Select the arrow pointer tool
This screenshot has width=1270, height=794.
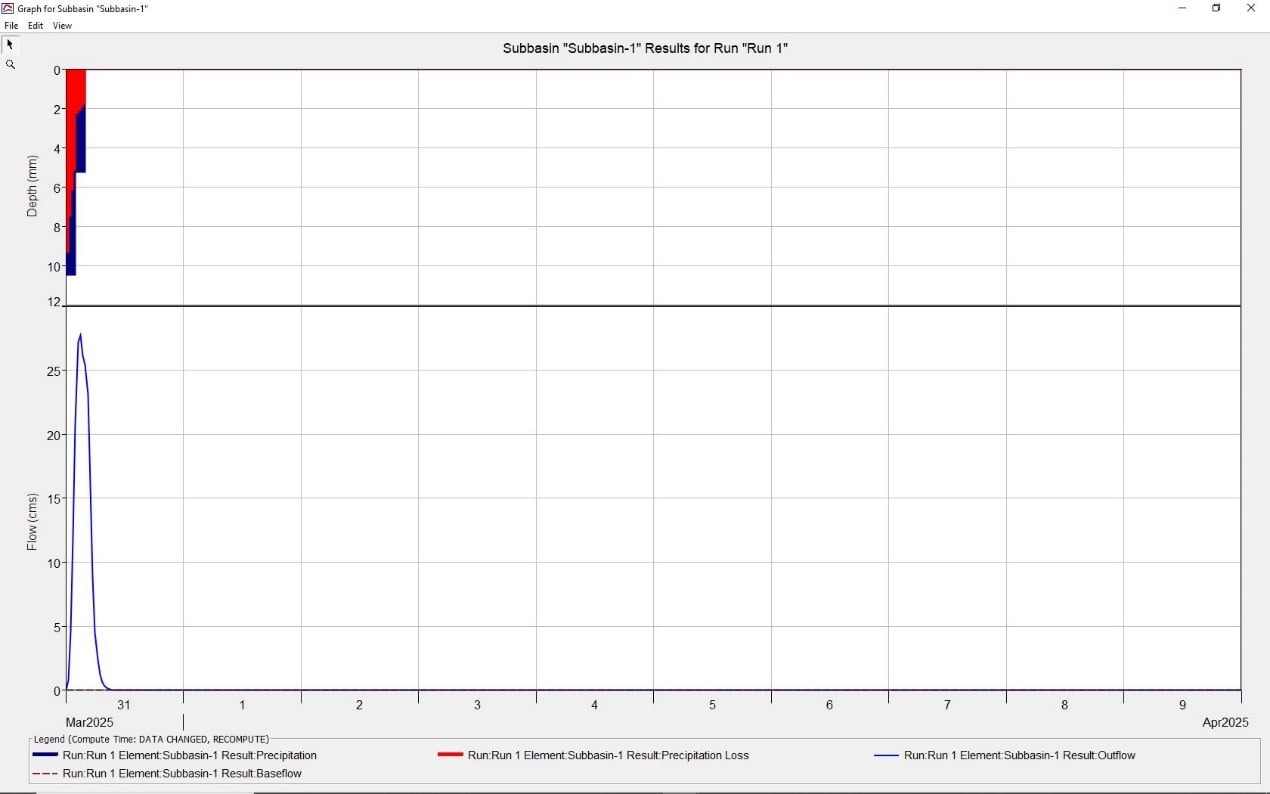pos(10,45)
